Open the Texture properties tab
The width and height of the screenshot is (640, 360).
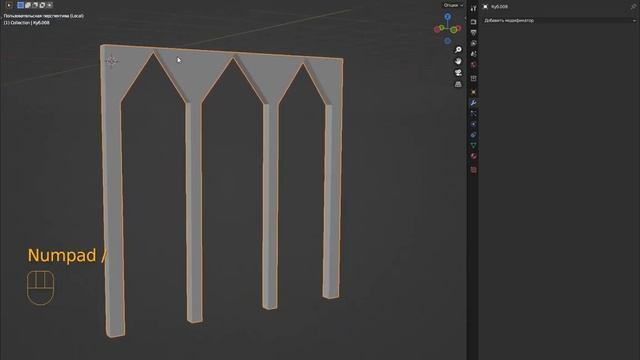(473, 170)
